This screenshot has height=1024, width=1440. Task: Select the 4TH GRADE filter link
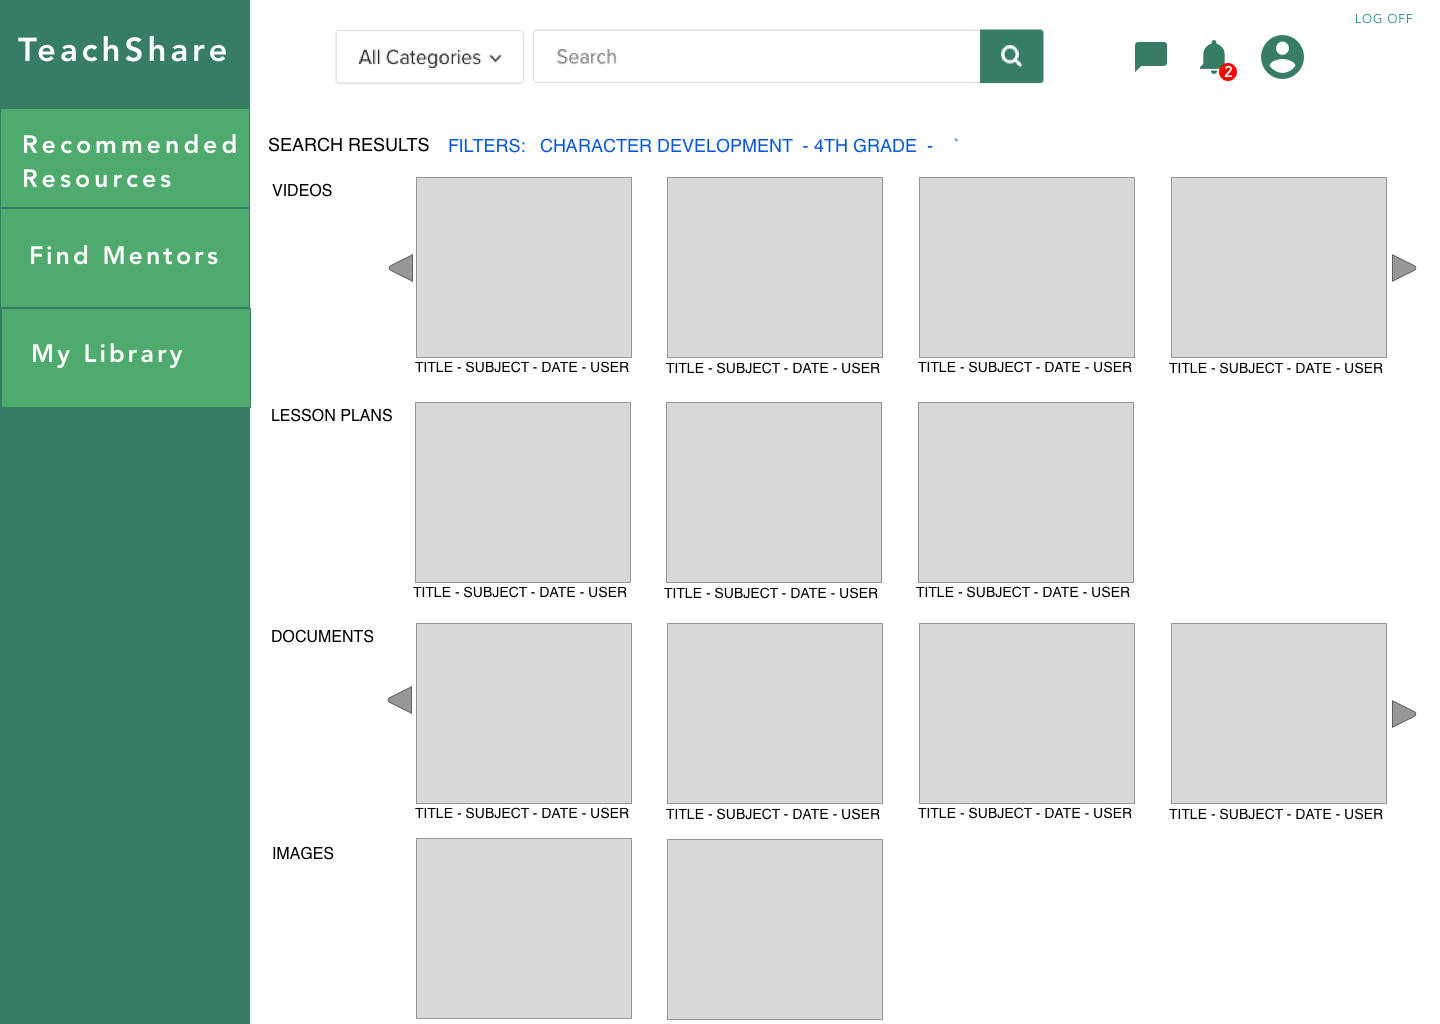coord(865,146)
